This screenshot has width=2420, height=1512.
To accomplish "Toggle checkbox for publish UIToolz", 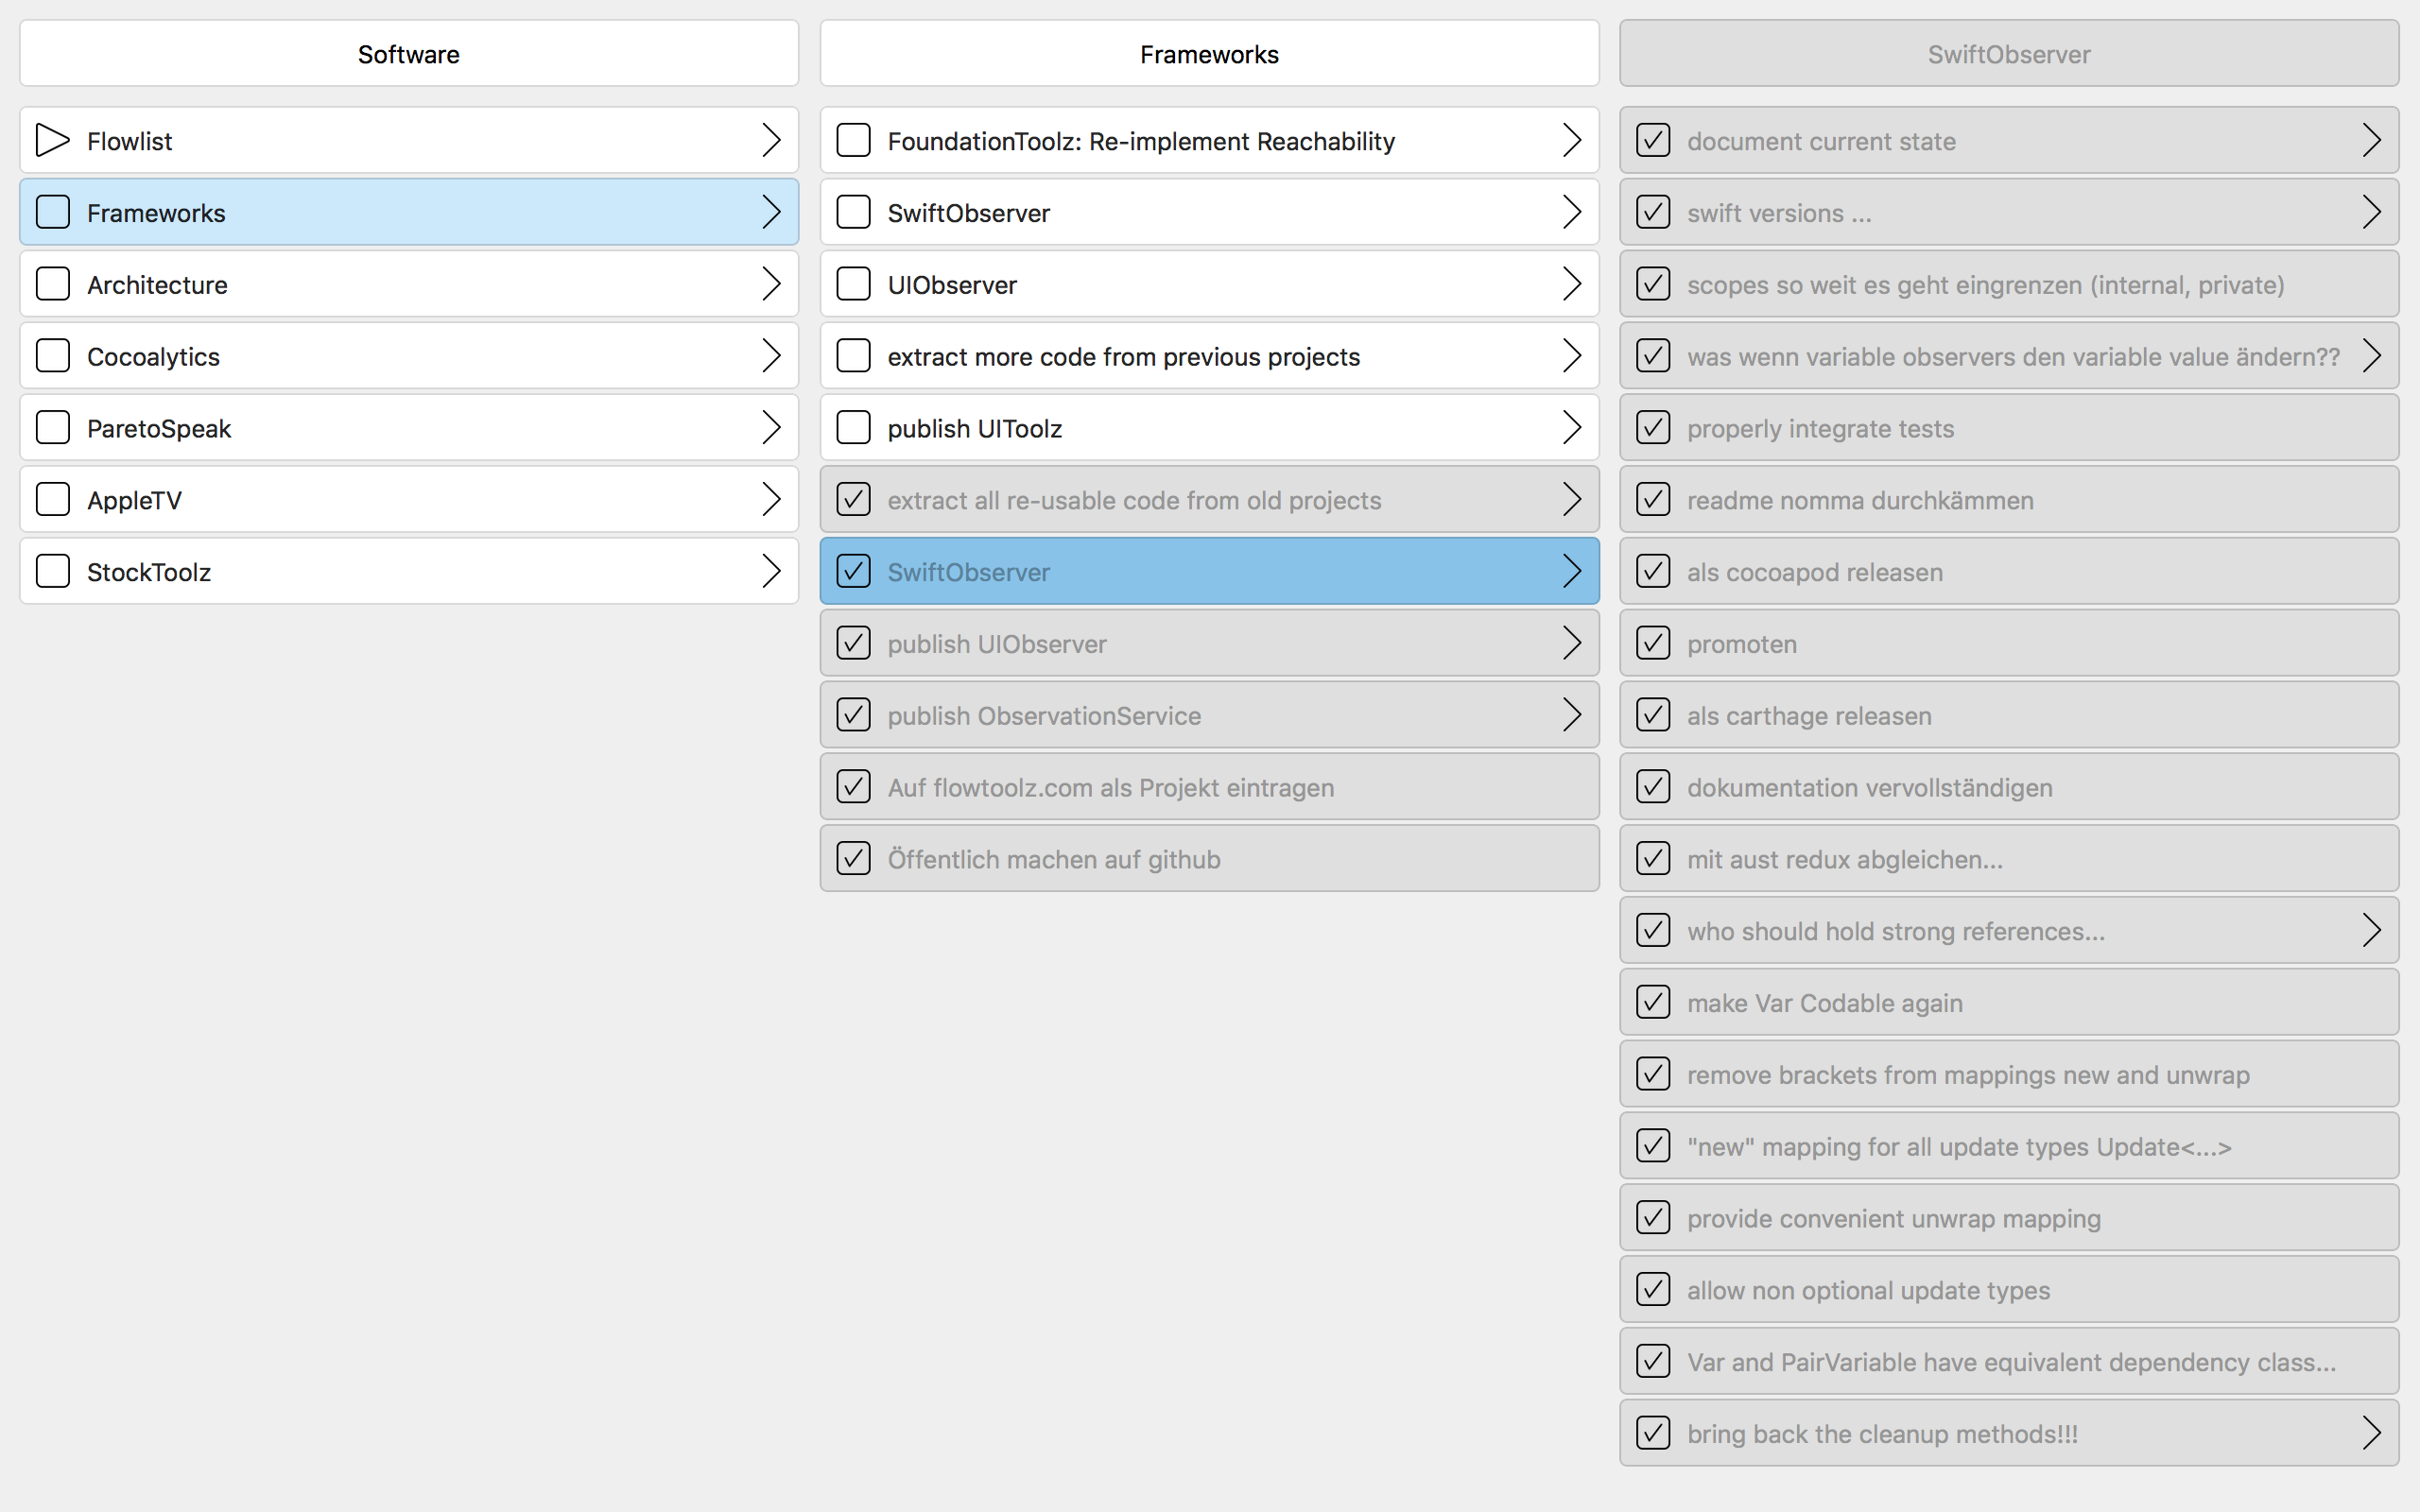I will [852, 428].
